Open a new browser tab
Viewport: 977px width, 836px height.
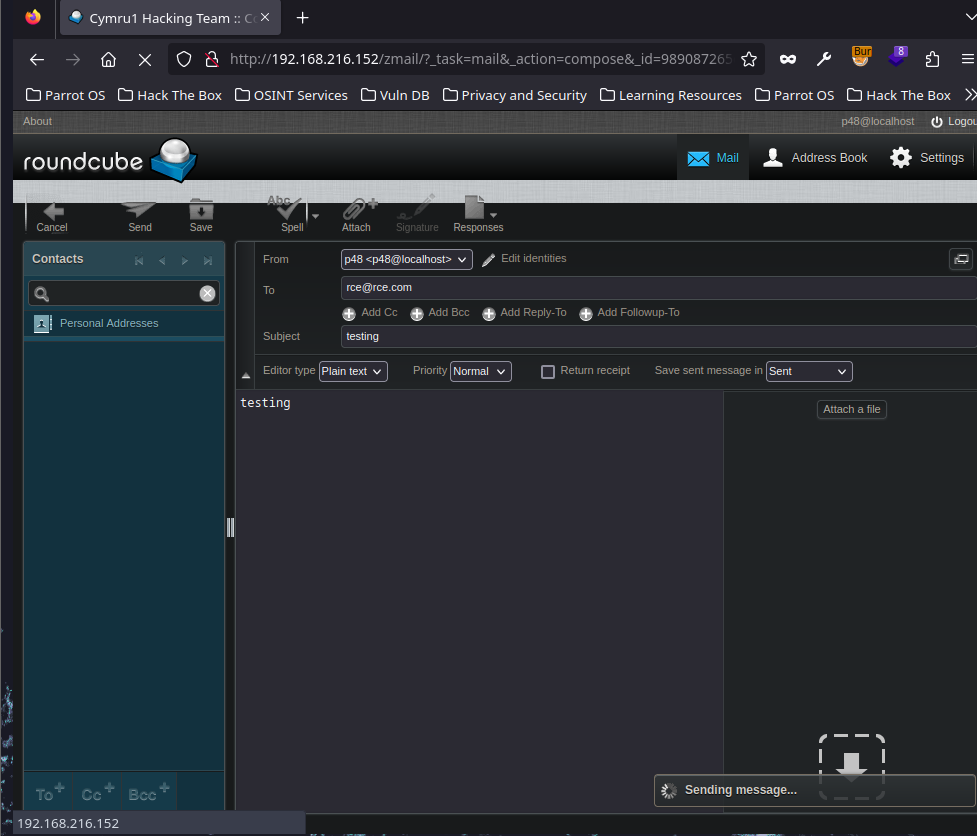[x=302, y=18]
